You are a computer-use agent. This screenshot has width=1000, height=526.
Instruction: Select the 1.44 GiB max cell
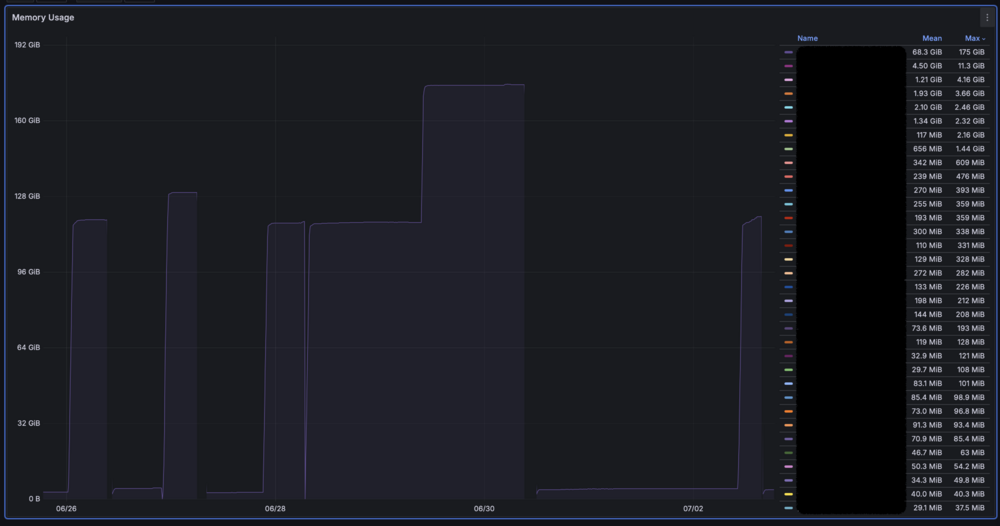pyautogui.click(x=970, y=149)
